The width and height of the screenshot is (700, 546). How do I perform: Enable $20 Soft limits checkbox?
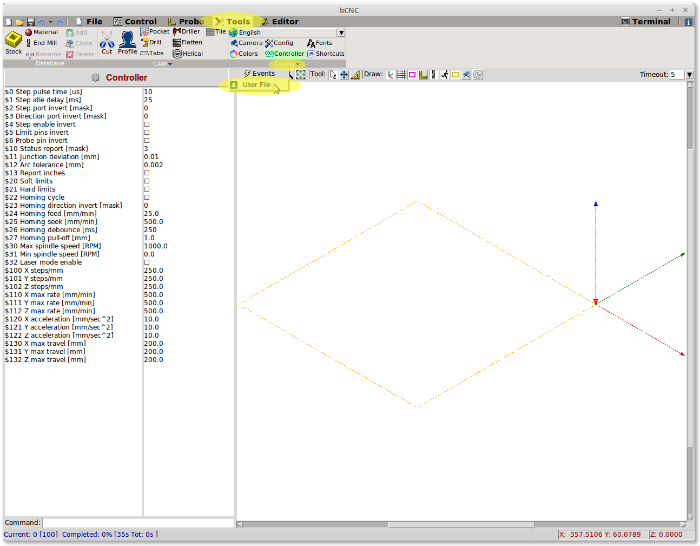[x=146, y=181]
